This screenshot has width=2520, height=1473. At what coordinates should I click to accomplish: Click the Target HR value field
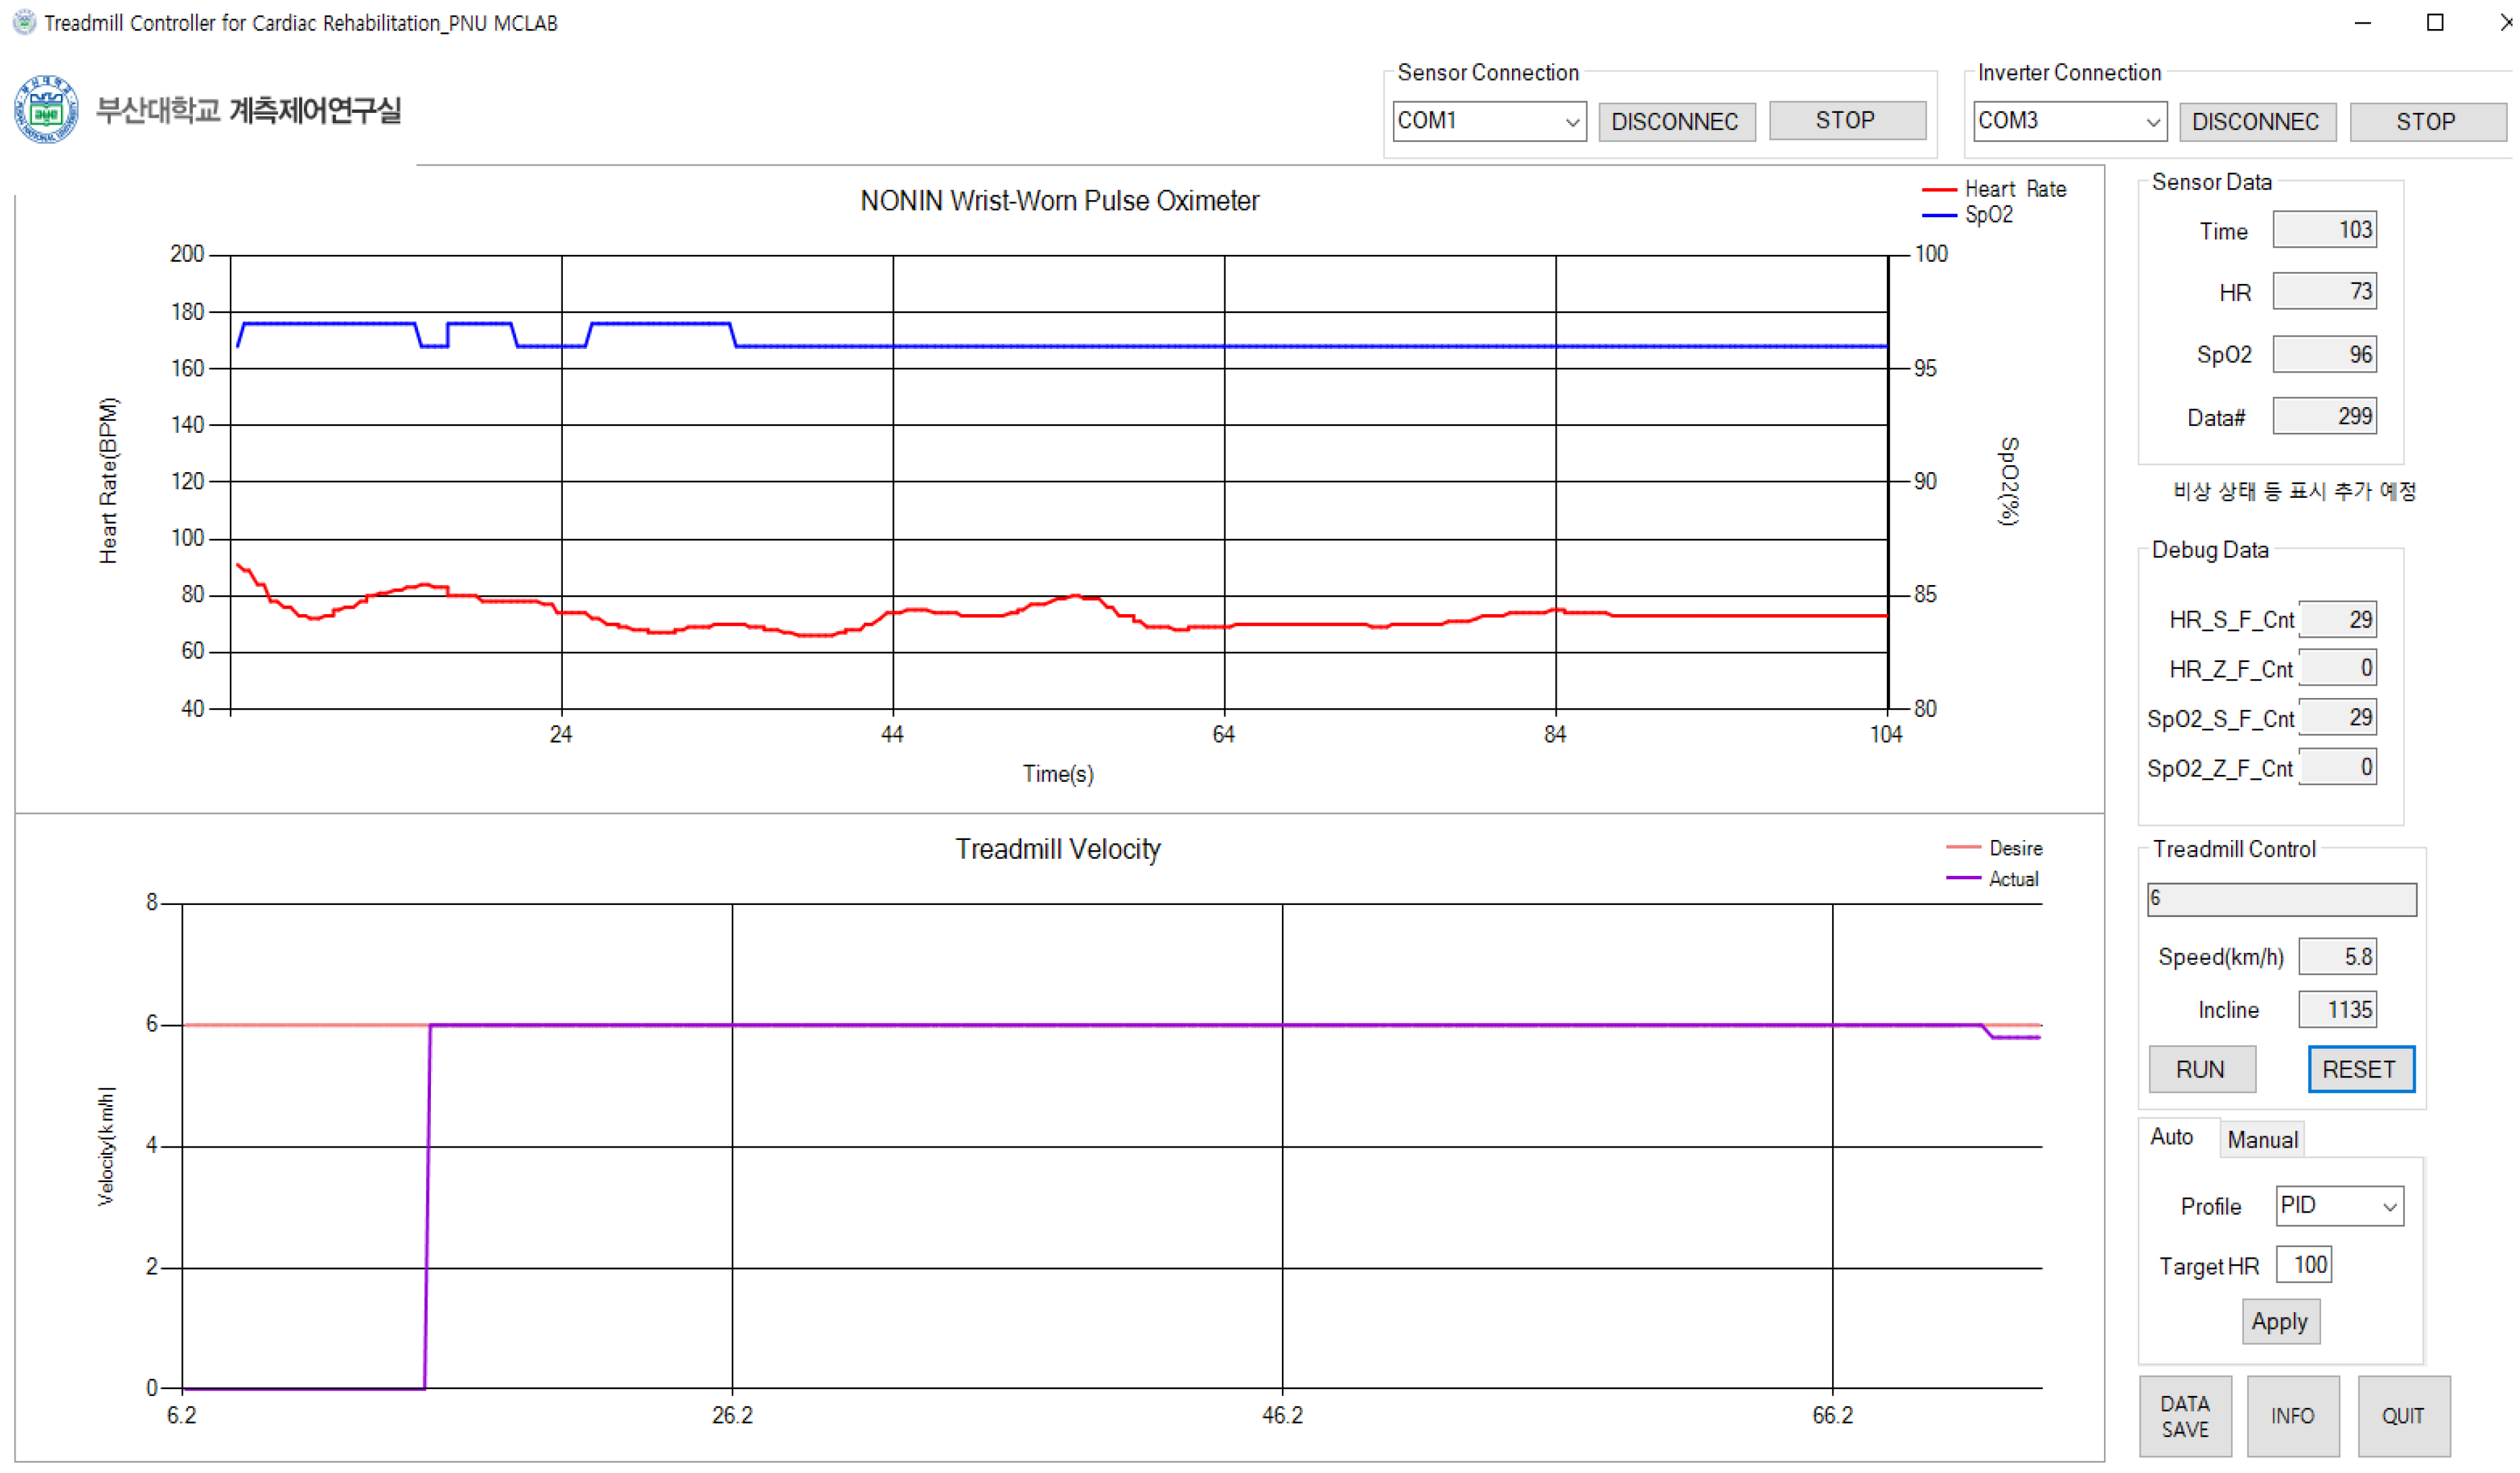point(2305,1264)
